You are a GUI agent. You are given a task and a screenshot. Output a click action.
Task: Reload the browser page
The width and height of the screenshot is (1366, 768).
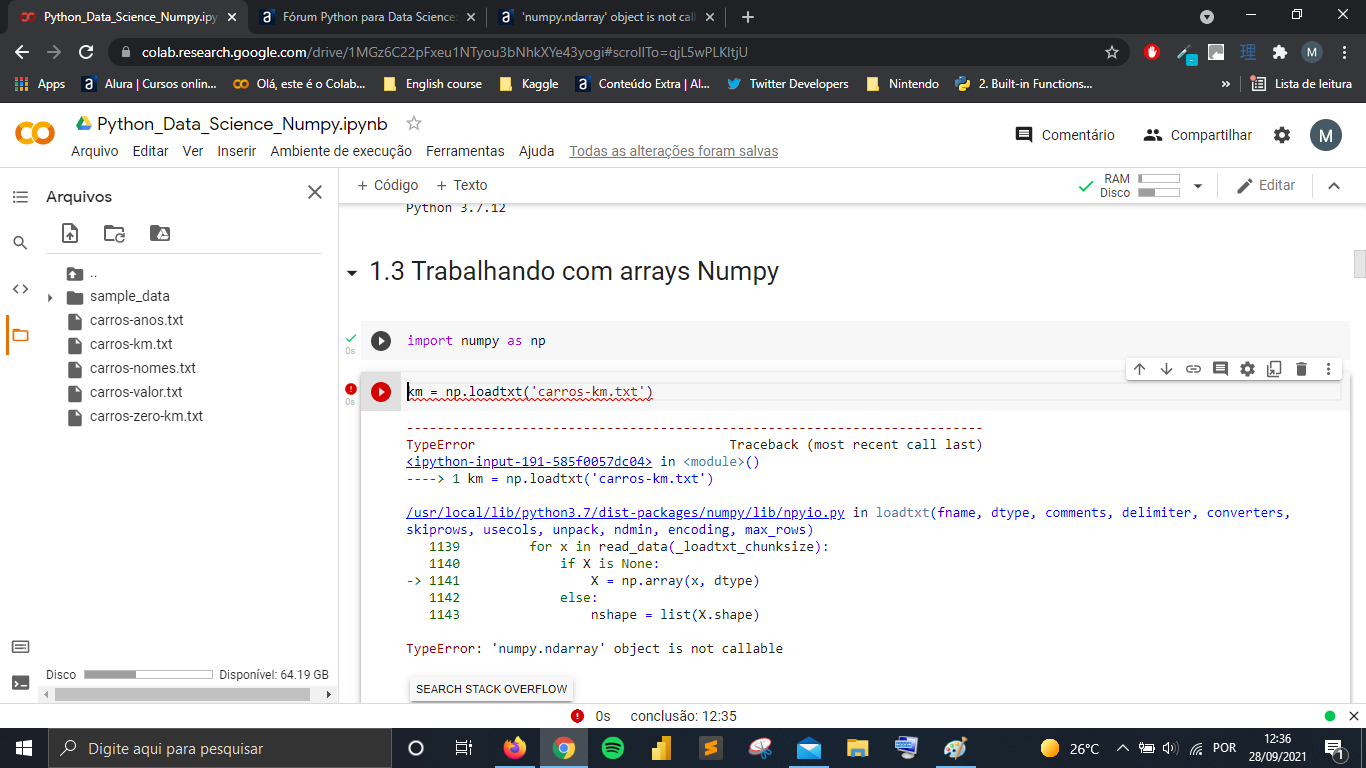86,52
